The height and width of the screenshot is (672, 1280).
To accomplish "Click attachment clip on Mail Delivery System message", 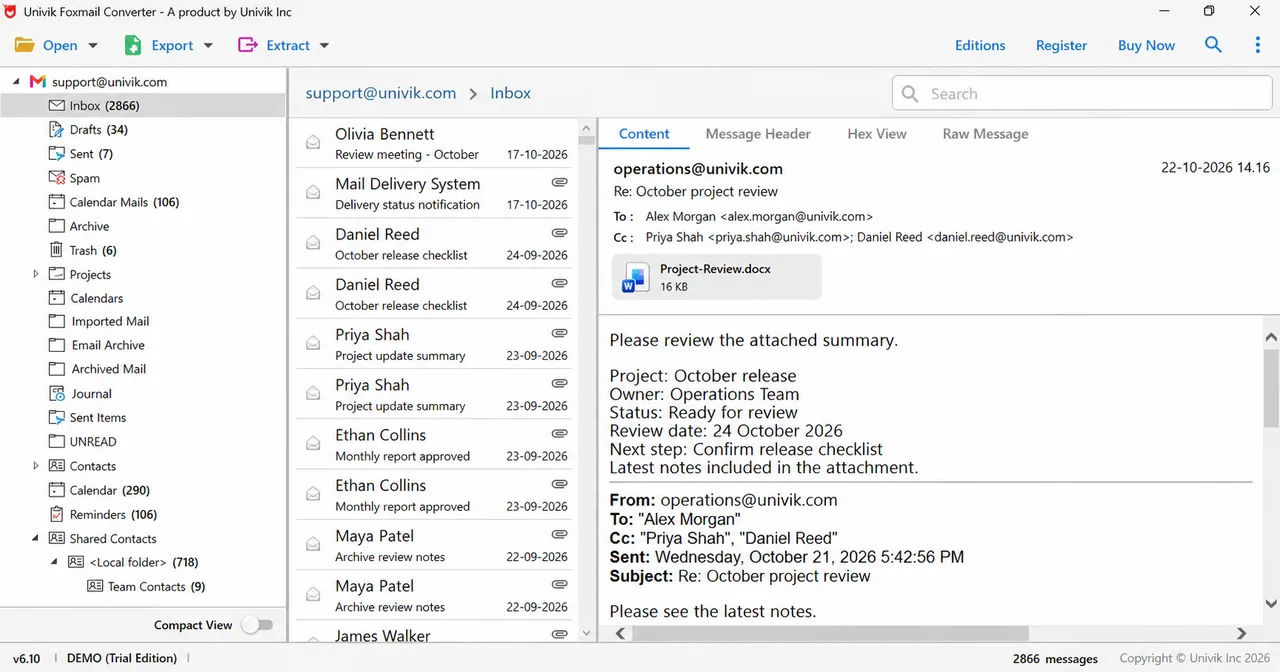I will coord(560,182).
